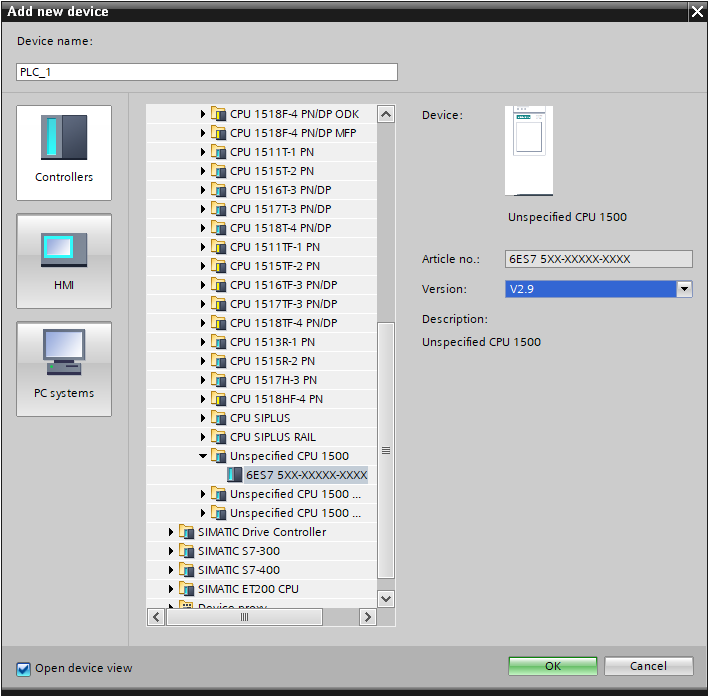Click the CPU 1516T-3 PN/DP folder icon
Image resolution: width=709 pixels, height=697 pixels.
[x=218, y=190]
